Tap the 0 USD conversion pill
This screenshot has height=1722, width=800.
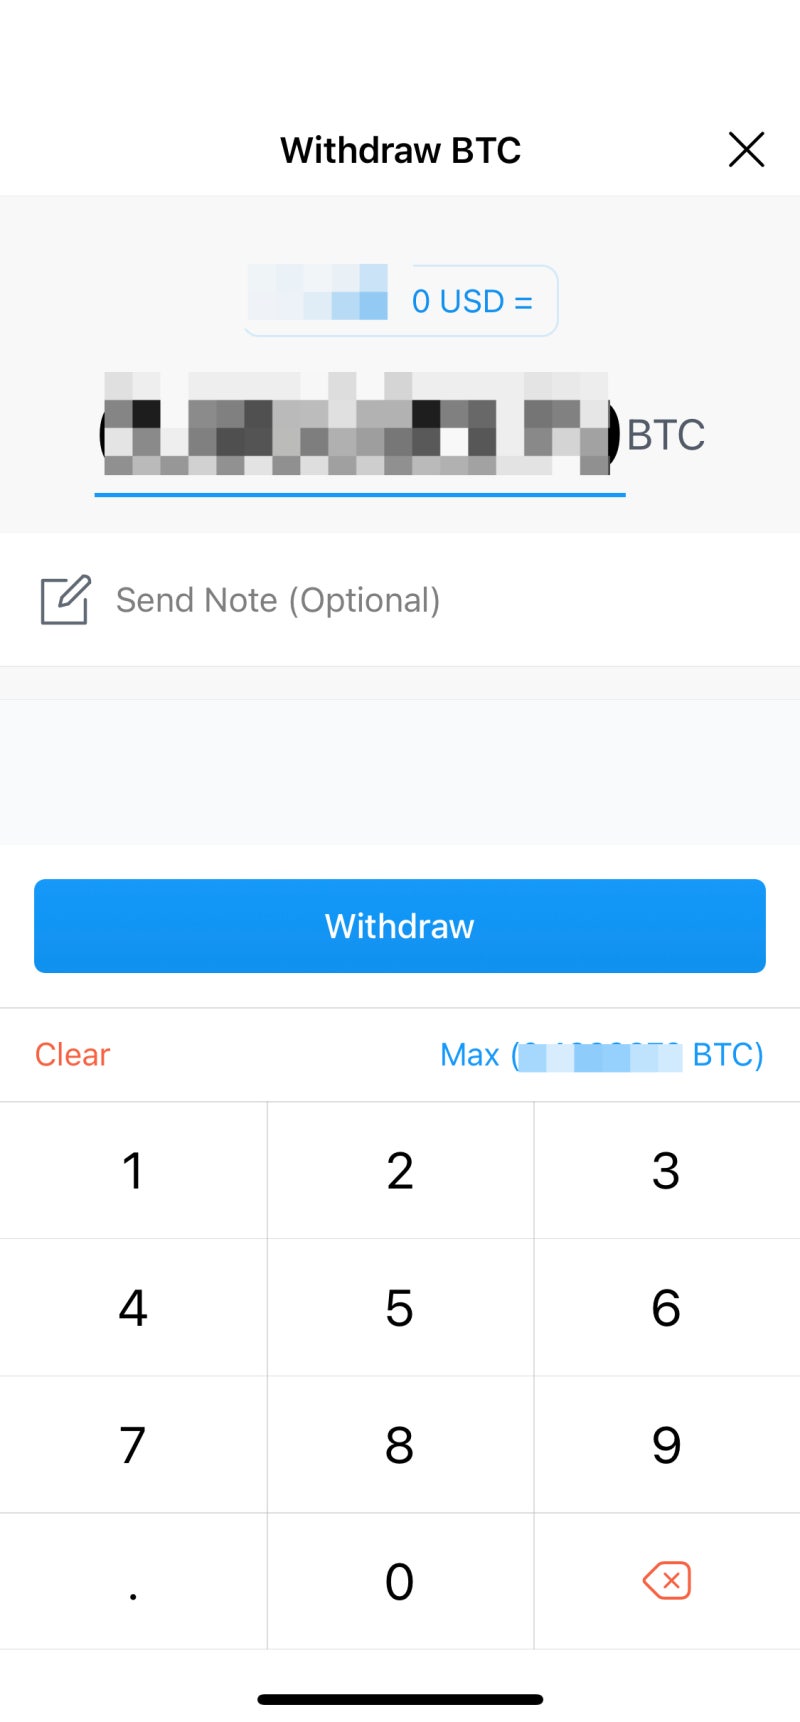coord(401,300)
